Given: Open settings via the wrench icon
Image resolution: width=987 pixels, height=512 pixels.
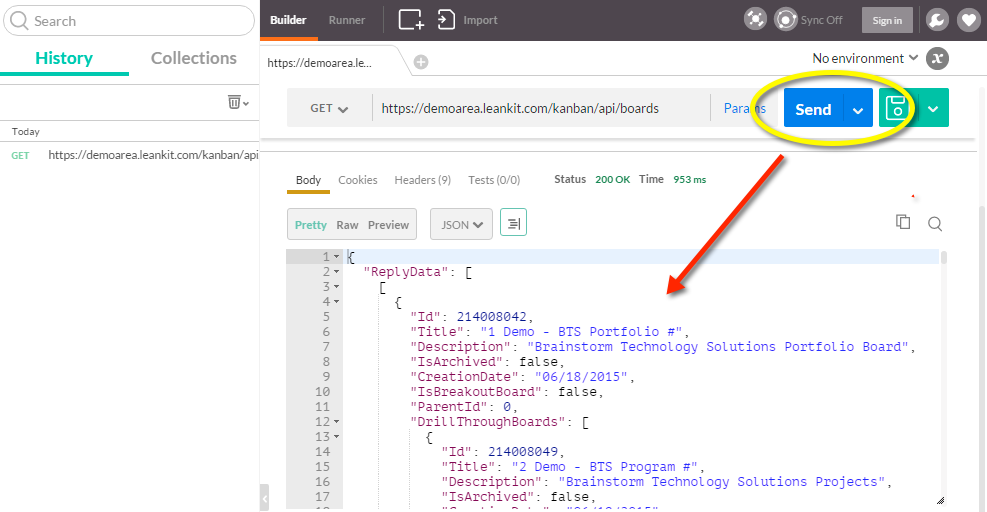Looking at the screenshot, I should [937, 20].
